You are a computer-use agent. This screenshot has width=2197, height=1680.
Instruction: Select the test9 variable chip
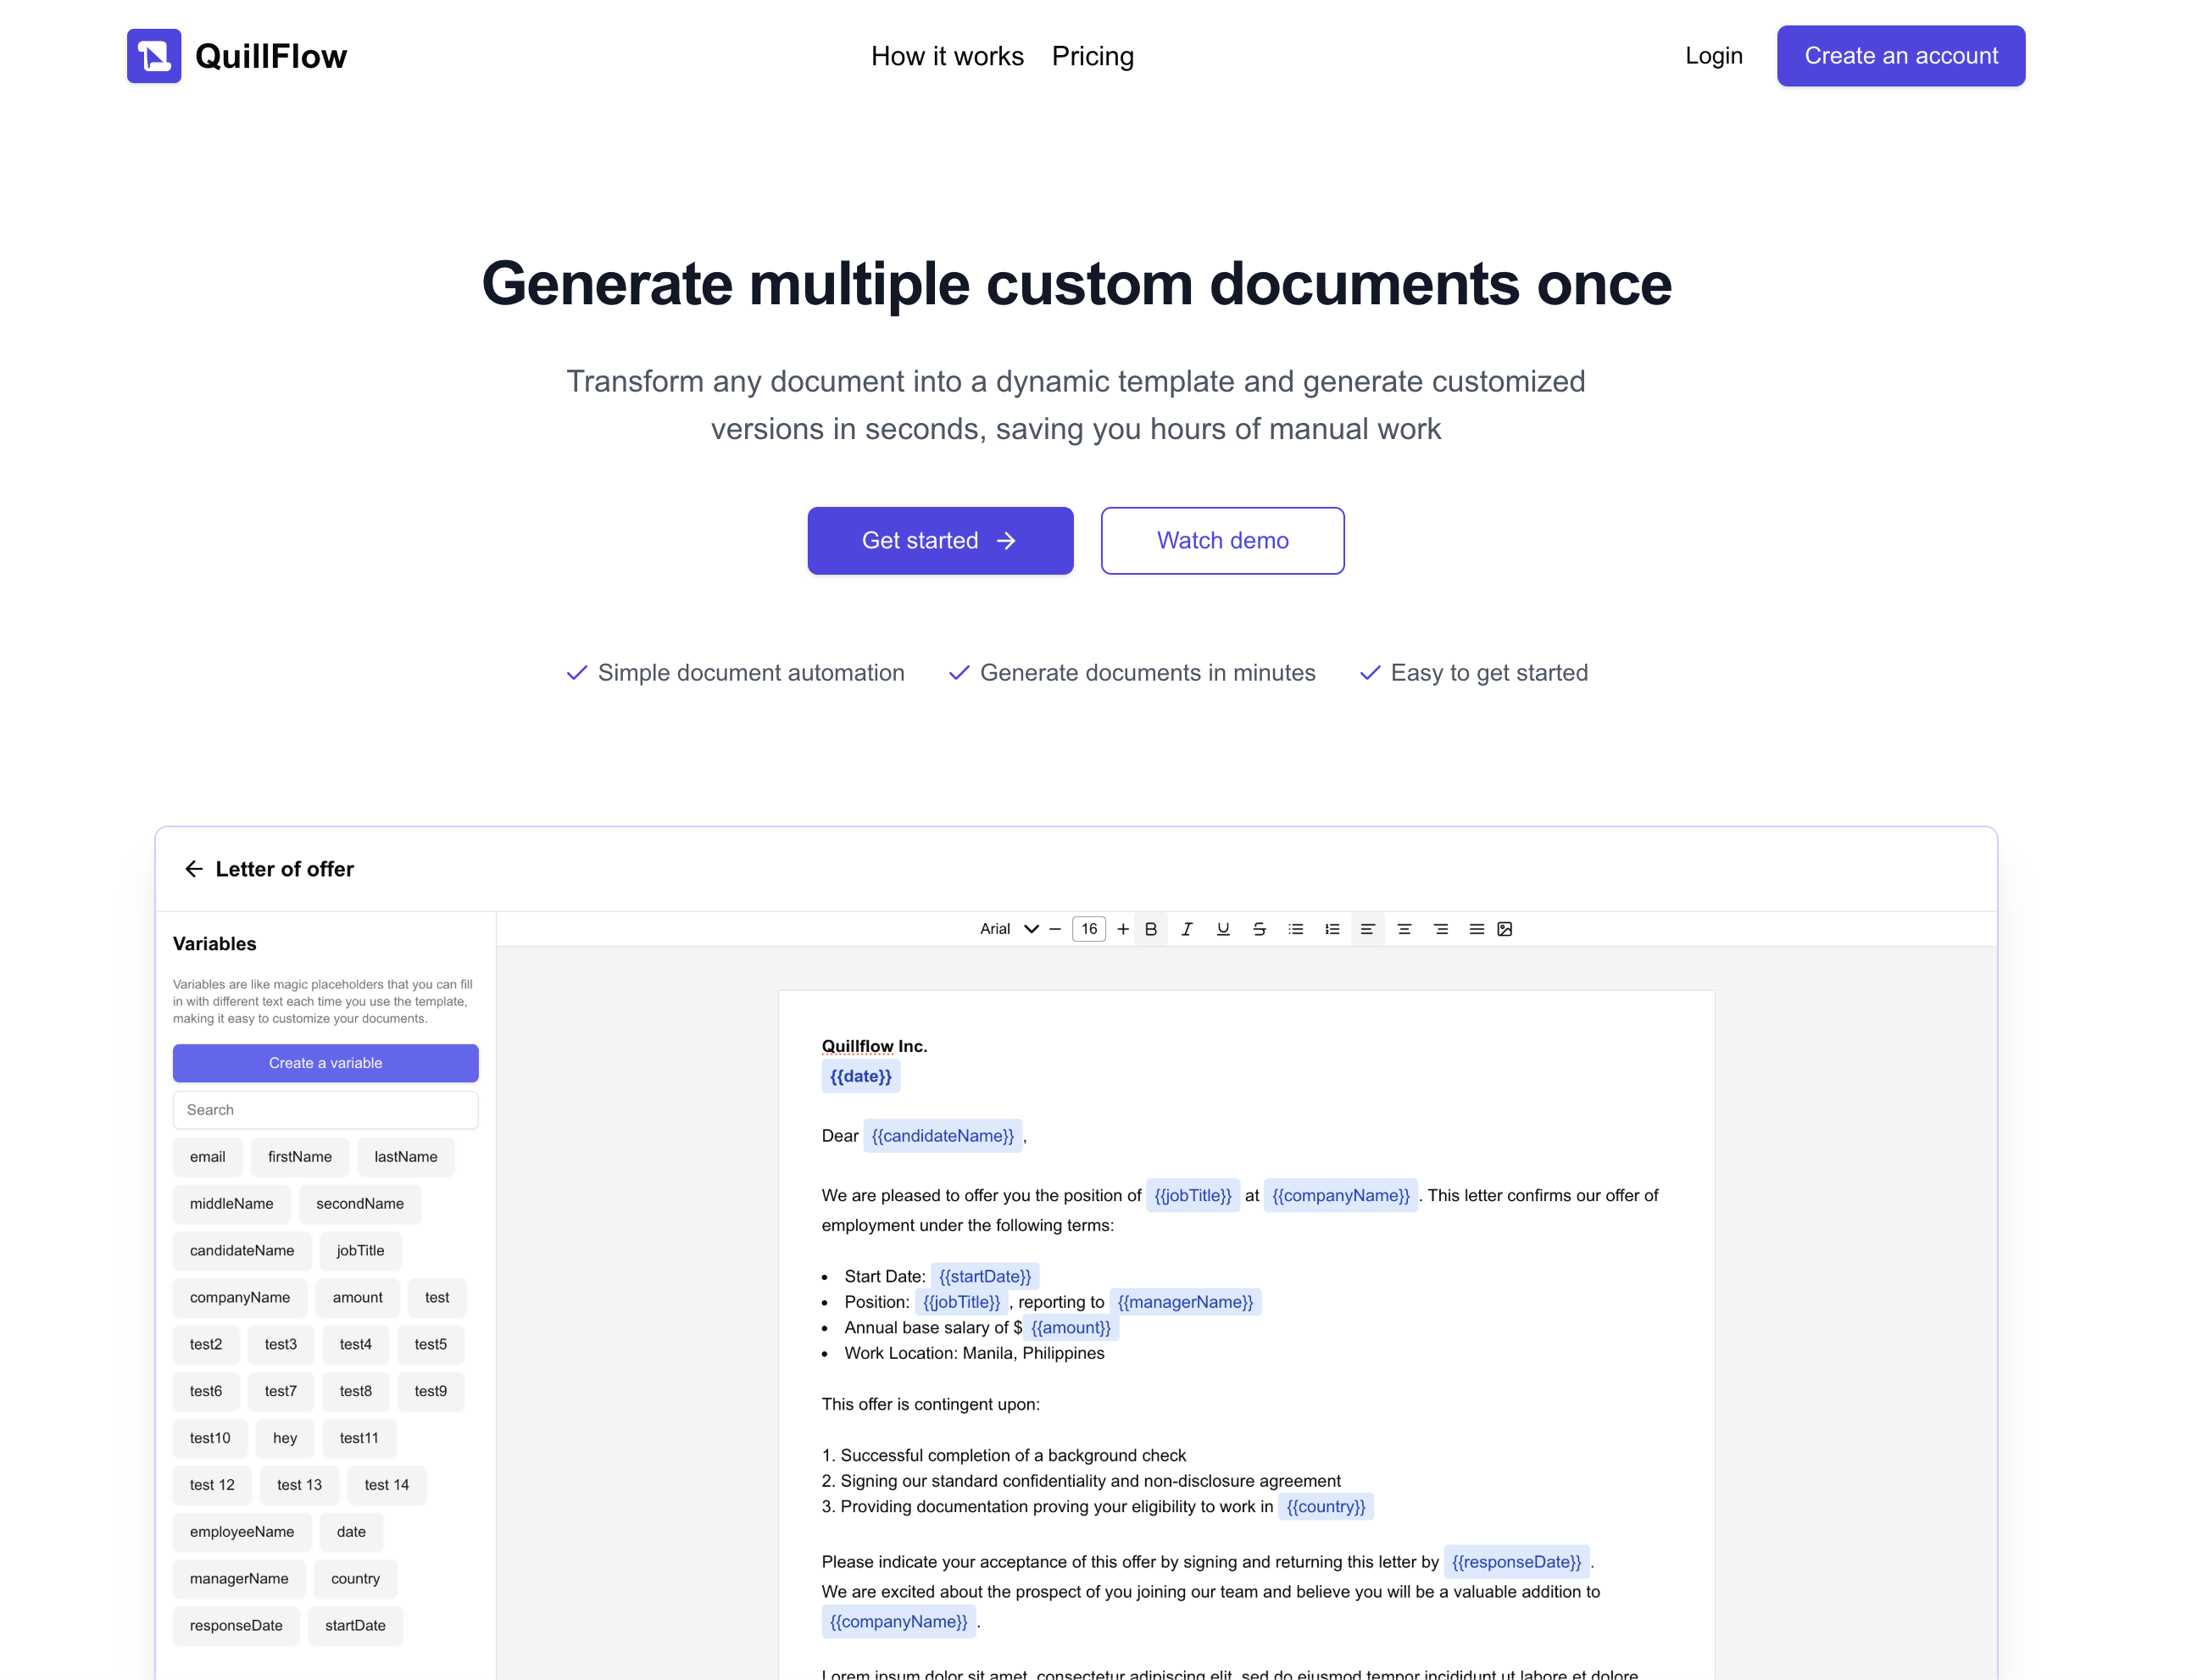pos(431,1392)
